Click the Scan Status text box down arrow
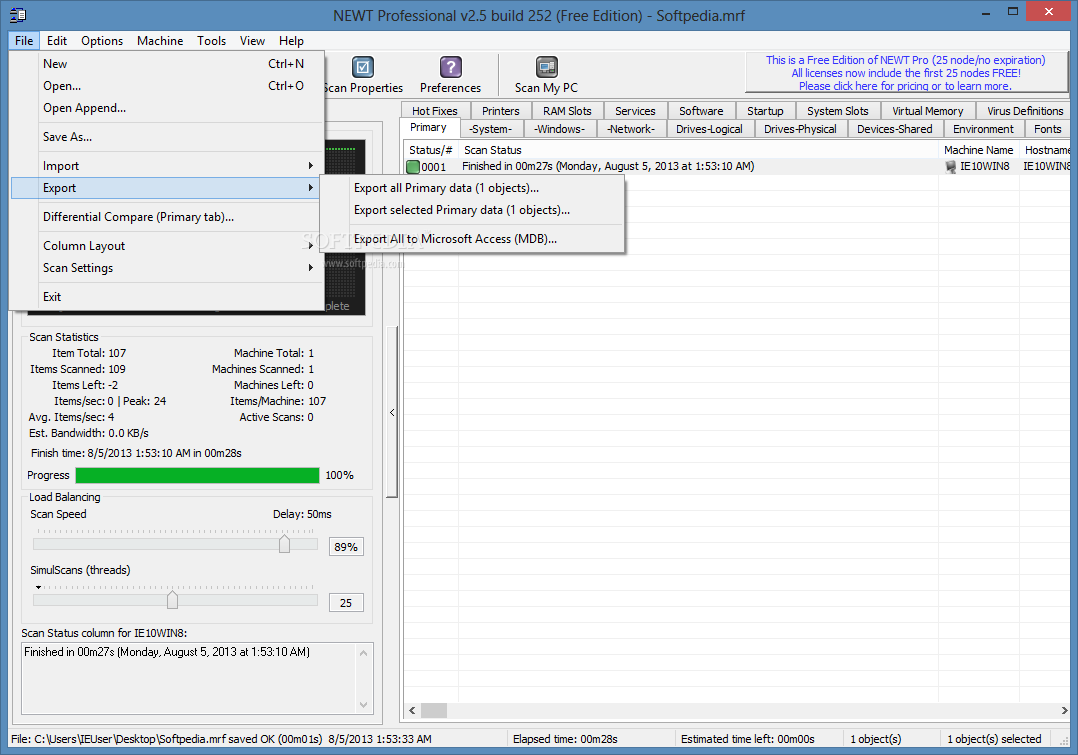 point(364,705)
